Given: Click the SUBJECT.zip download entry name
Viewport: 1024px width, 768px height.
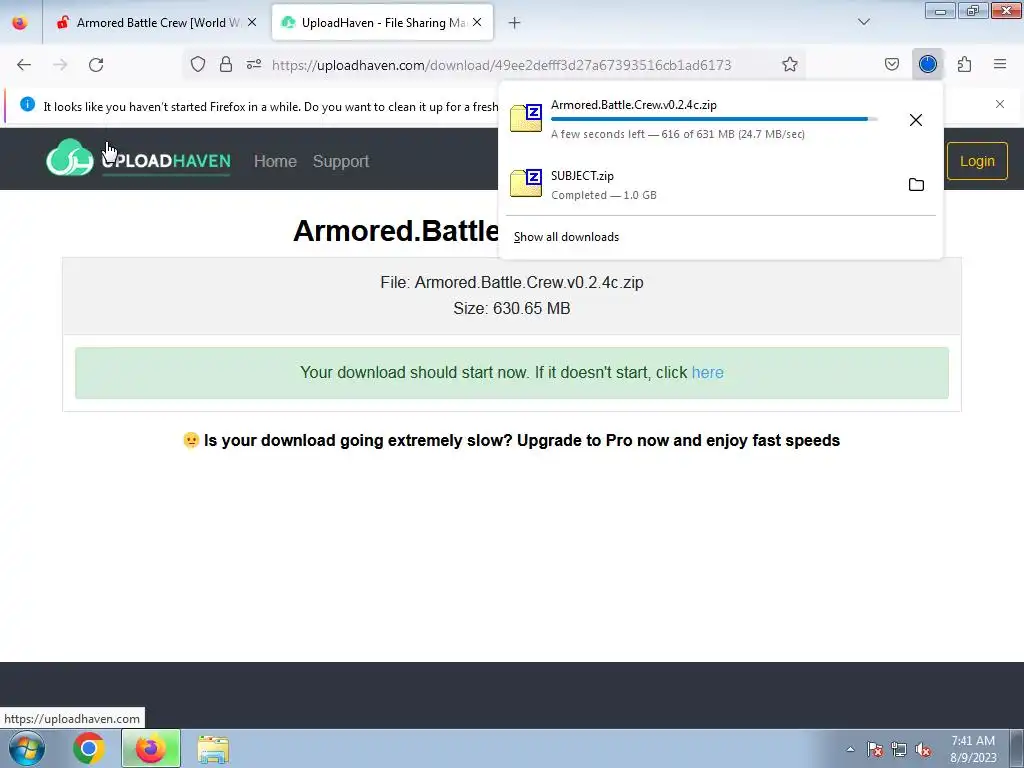Looking at the screenshot, I should tap(583, 176).
